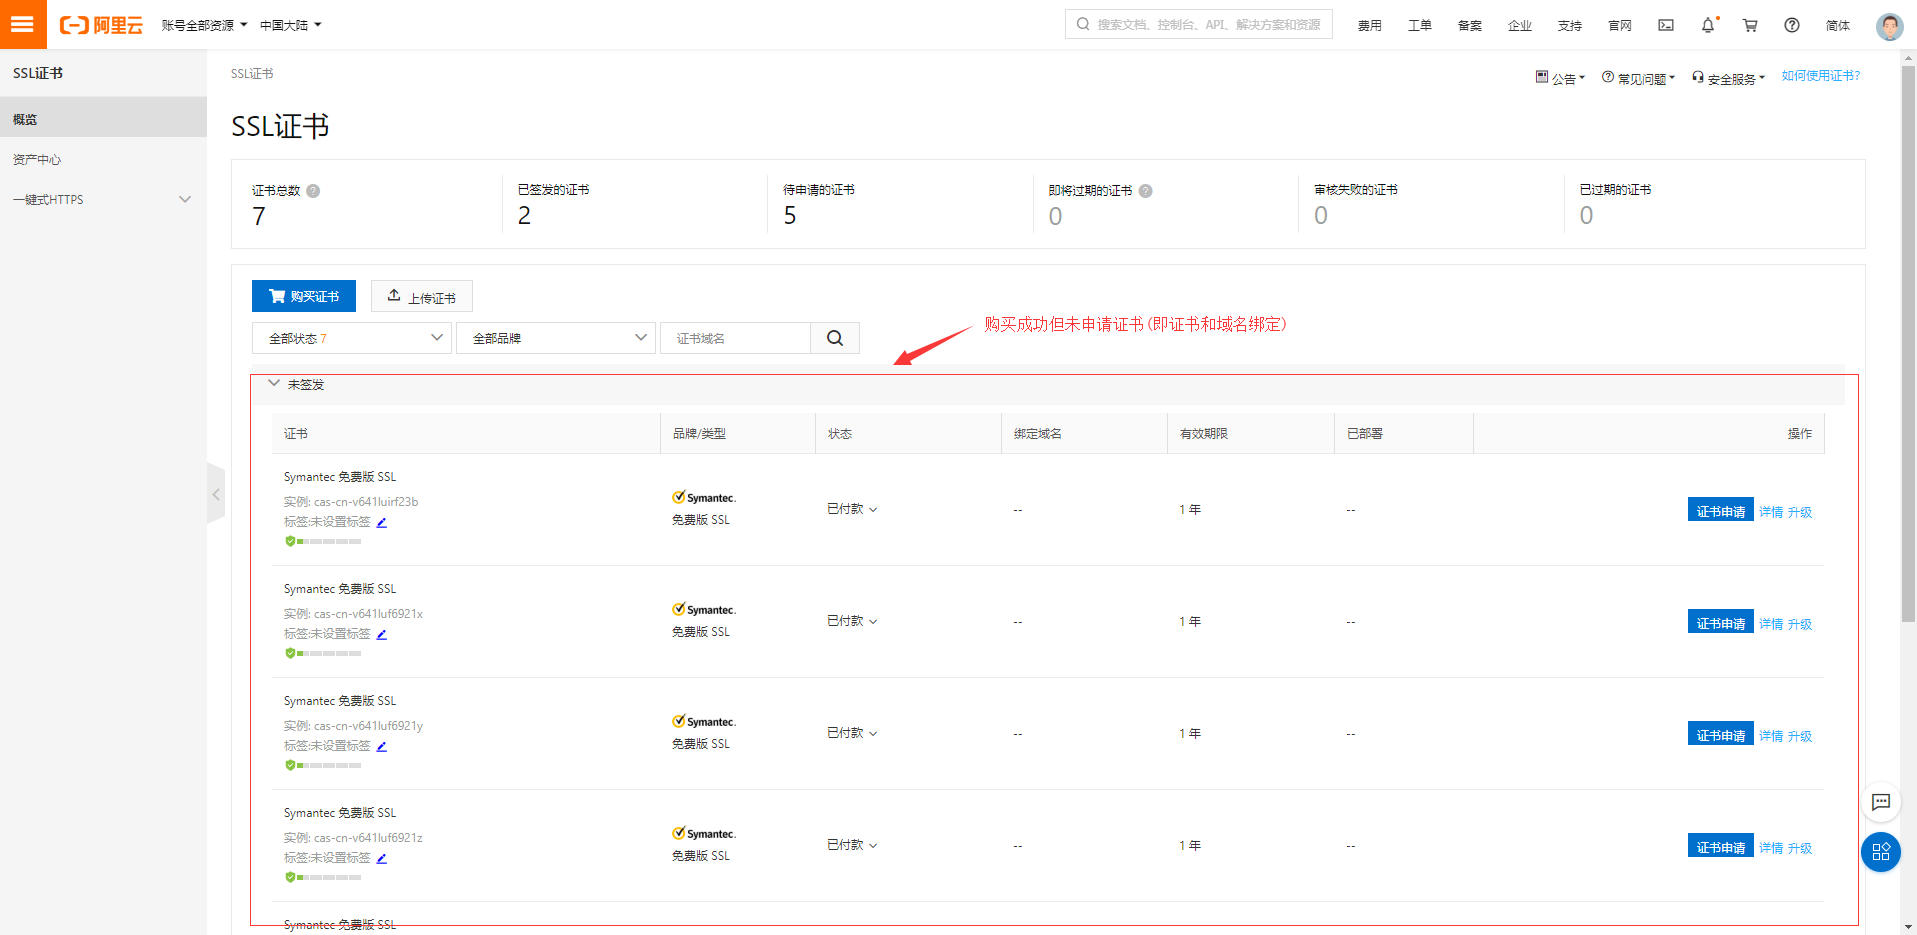Open the blue floating apps widget
Viewport: 1917px width, 935px height.
coord(1881,852)
